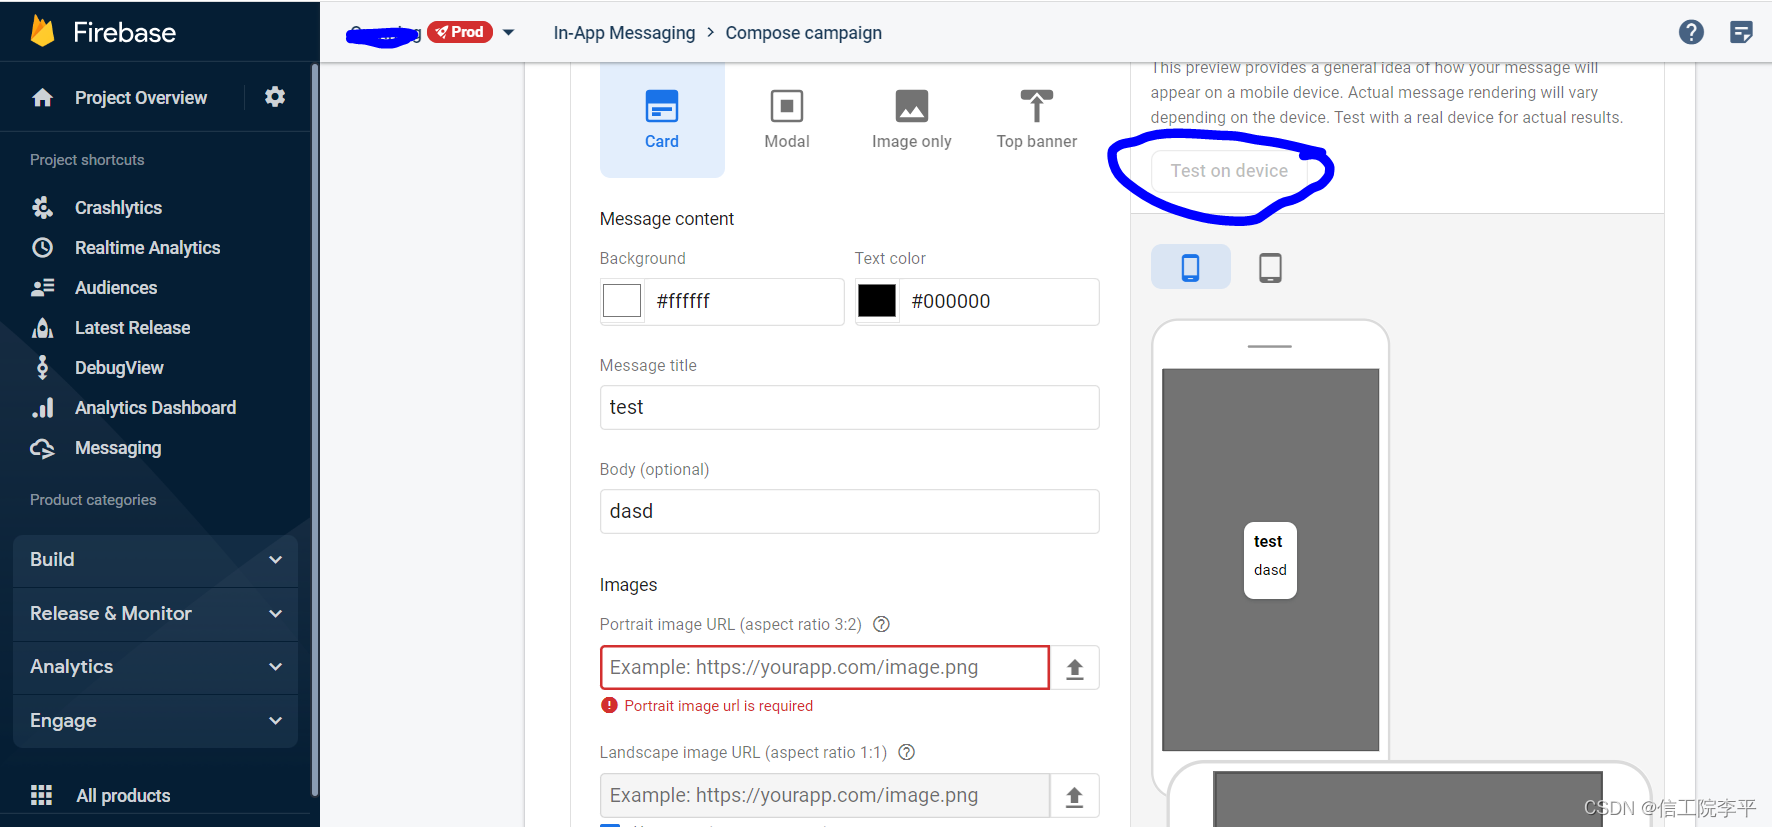Show portrait image URL help tooltip
The width and height of the screenshot is (1772, 827).
881,624
